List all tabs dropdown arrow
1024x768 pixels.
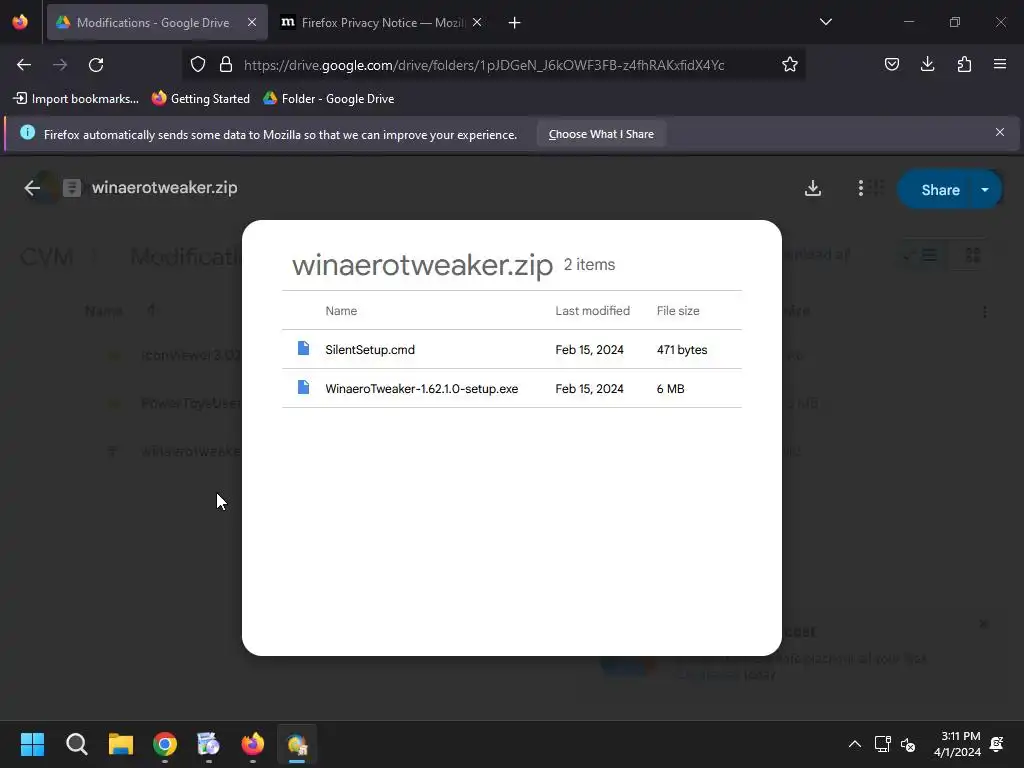click(825, 22)
